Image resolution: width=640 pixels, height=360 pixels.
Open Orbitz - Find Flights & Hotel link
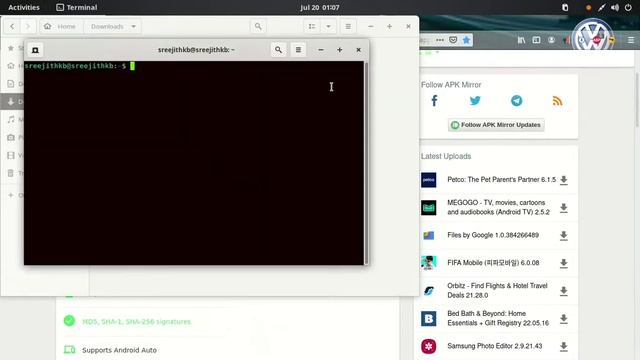[x=497, y=291]
